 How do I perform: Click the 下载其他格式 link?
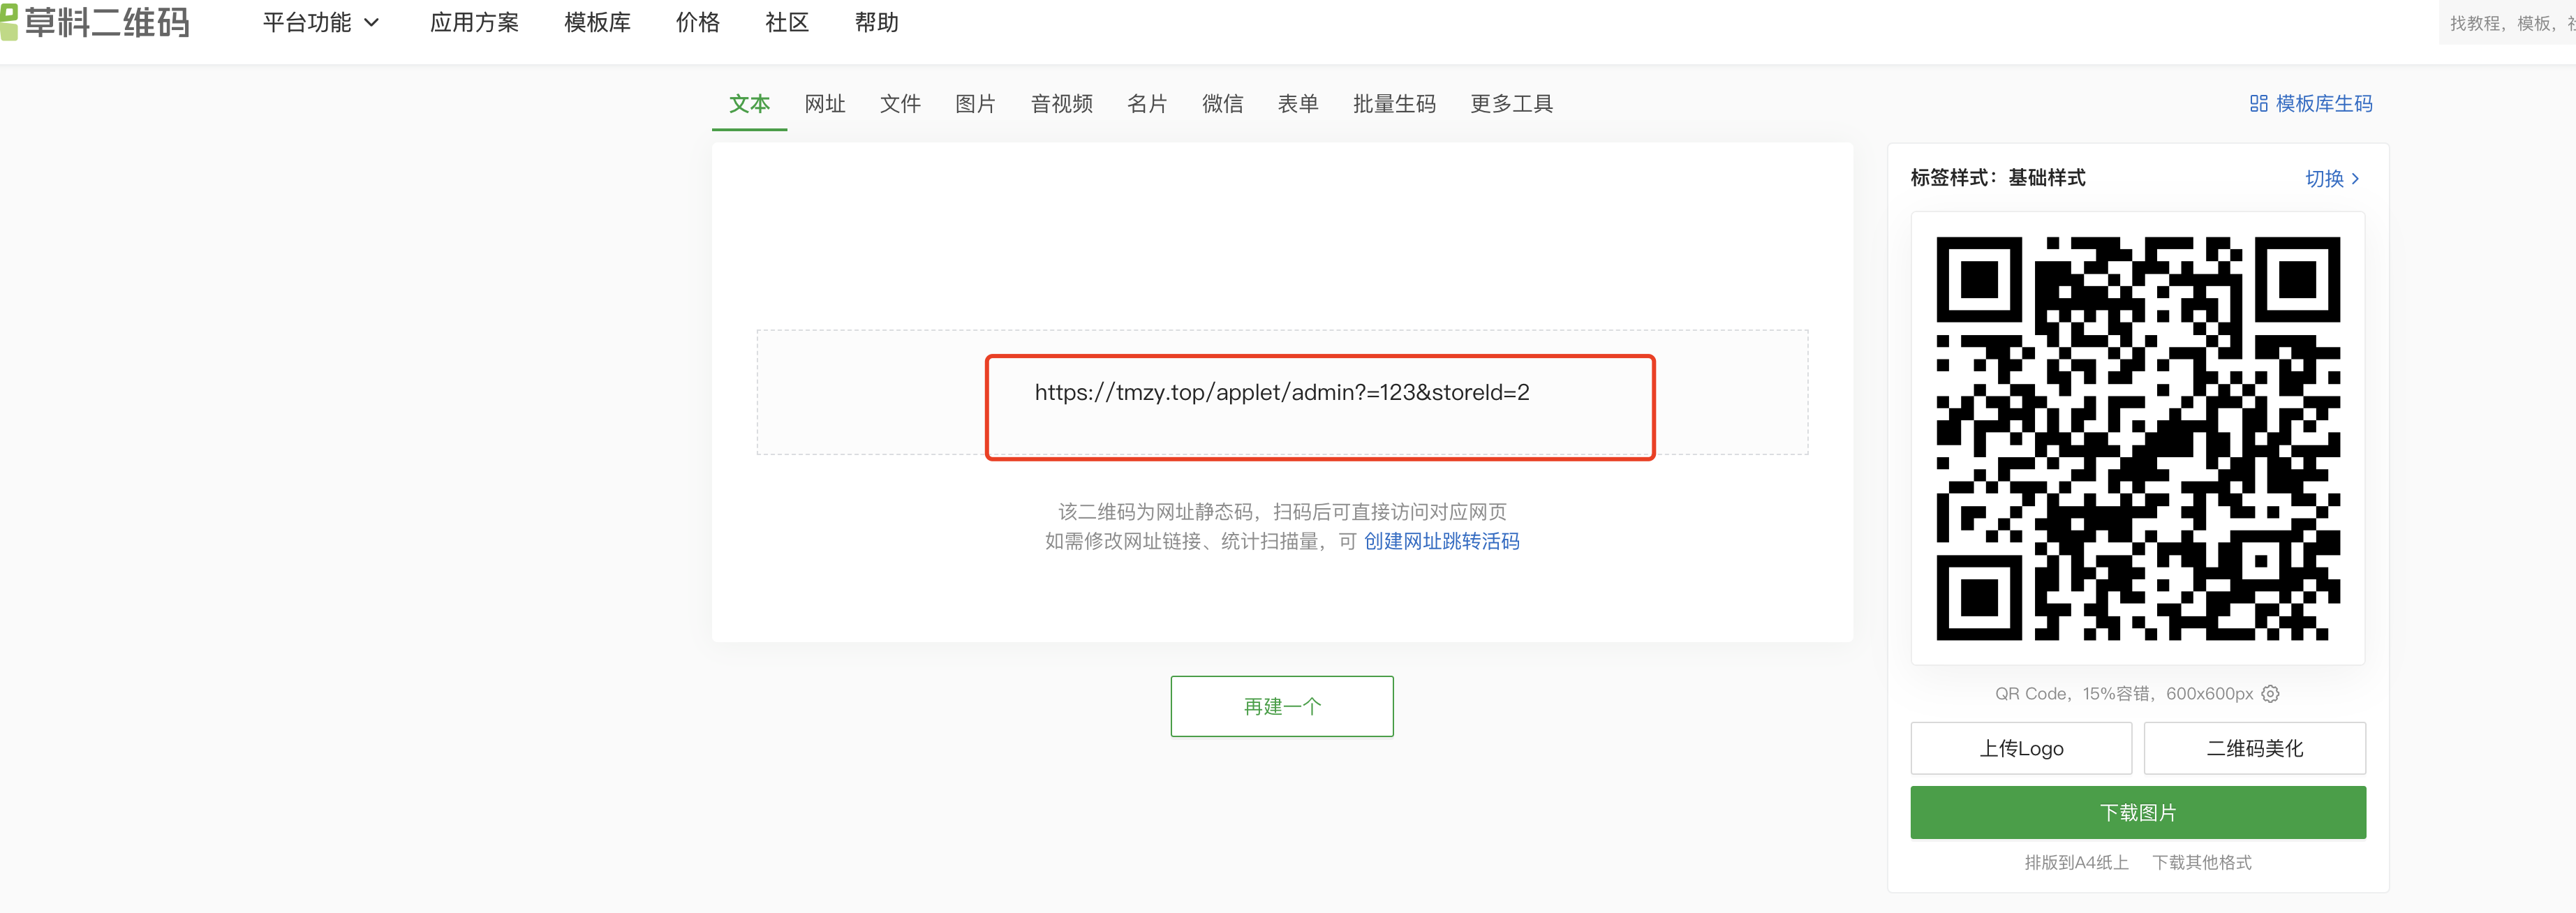pyautogui.click(x=2201, y=862)
